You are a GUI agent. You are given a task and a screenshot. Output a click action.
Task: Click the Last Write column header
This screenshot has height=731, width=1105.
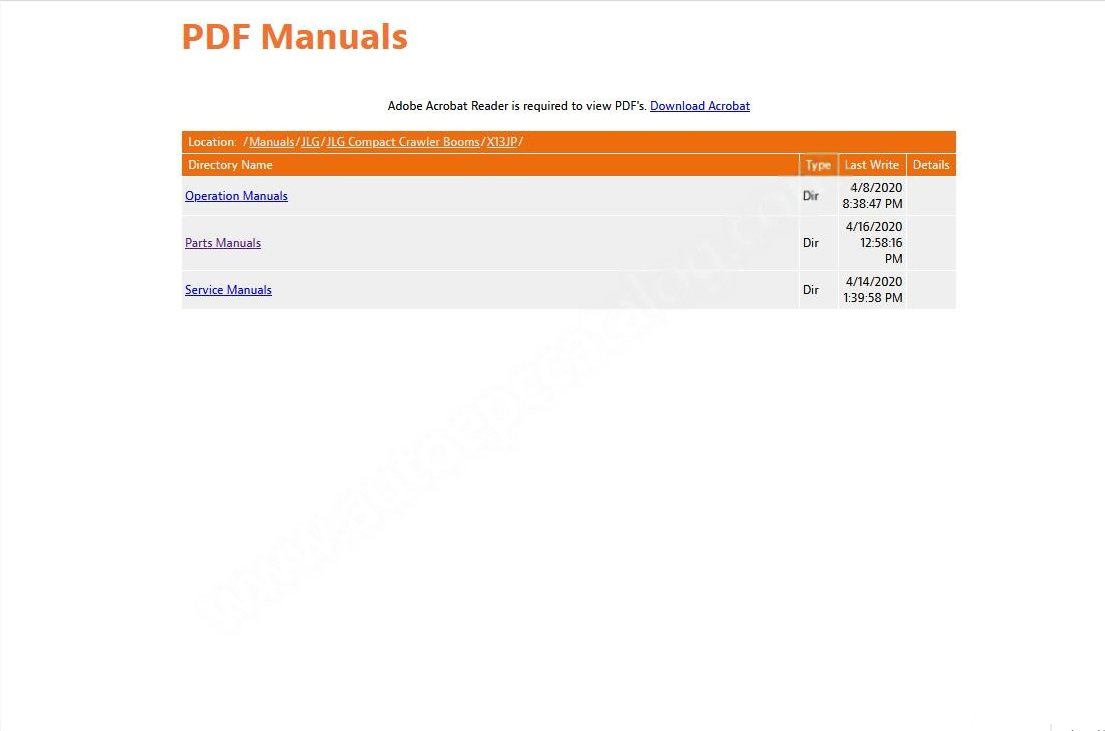pyautogui.click(x=871, y=165)
